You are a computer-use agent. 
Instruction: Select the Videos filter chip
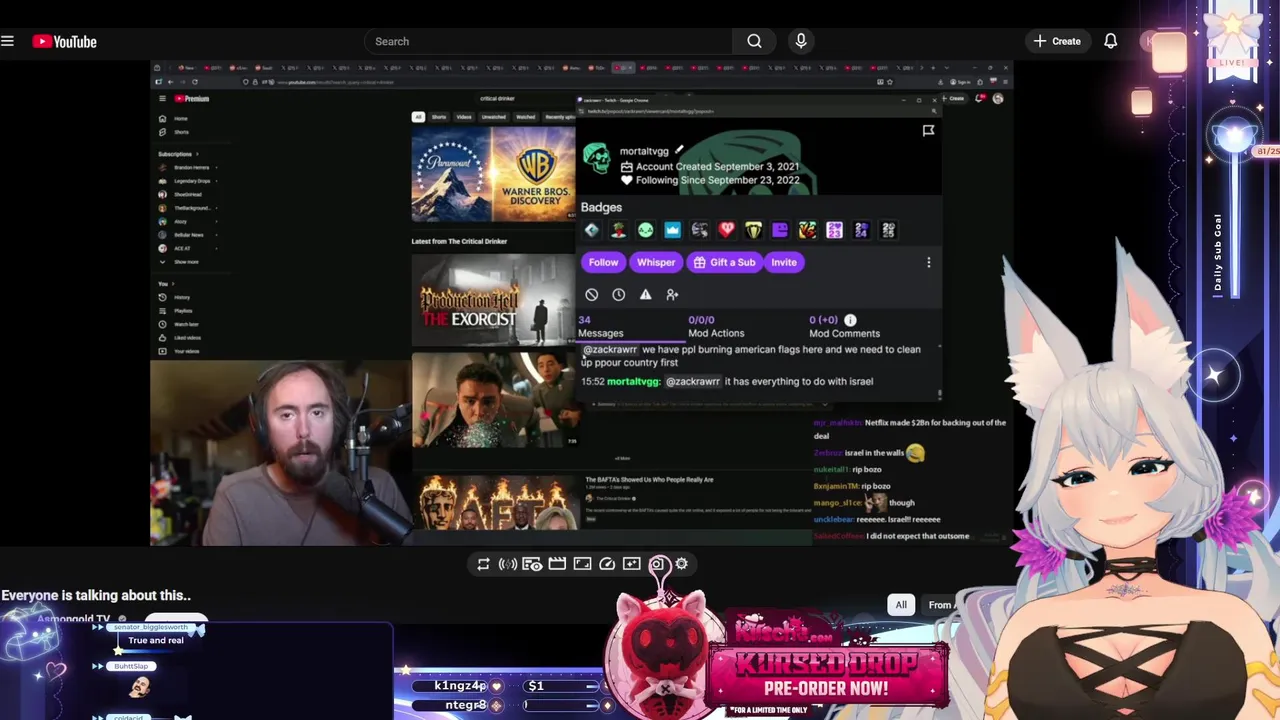coord(464,117)
